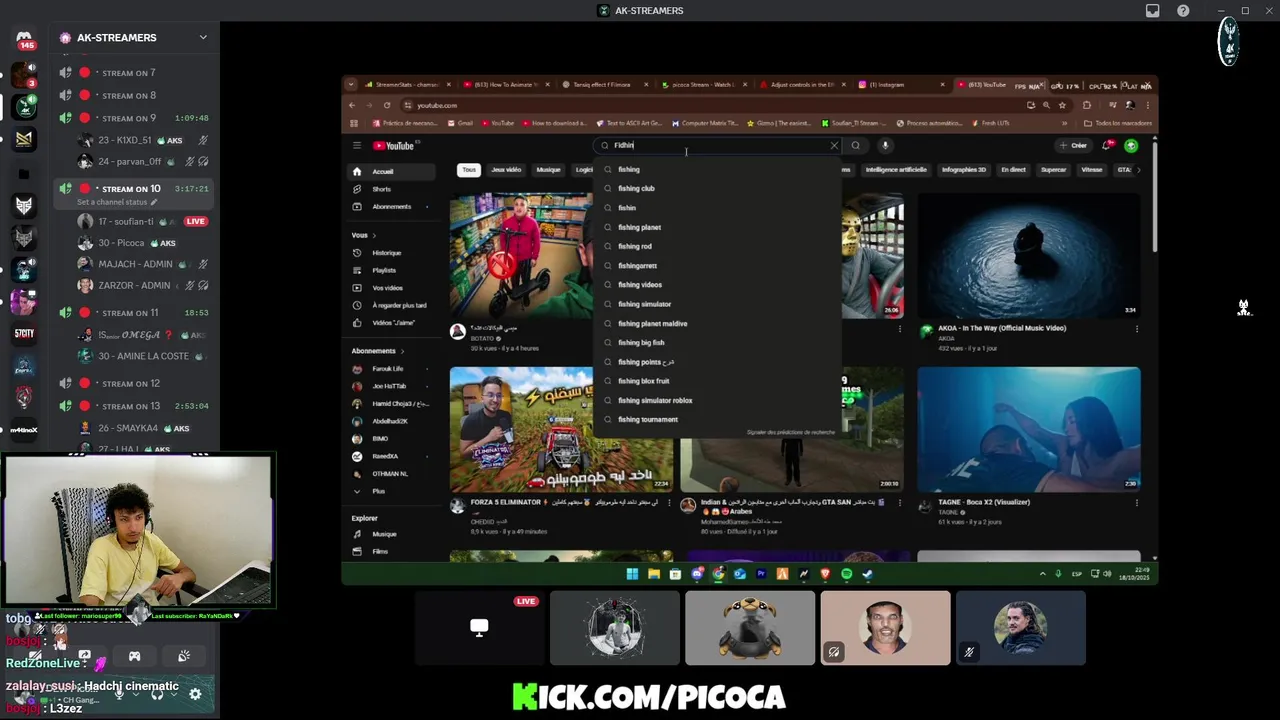This screenshot has height=720, width=1280.
Task: Clear the YouTube search text
Action: tap(834, 146)
